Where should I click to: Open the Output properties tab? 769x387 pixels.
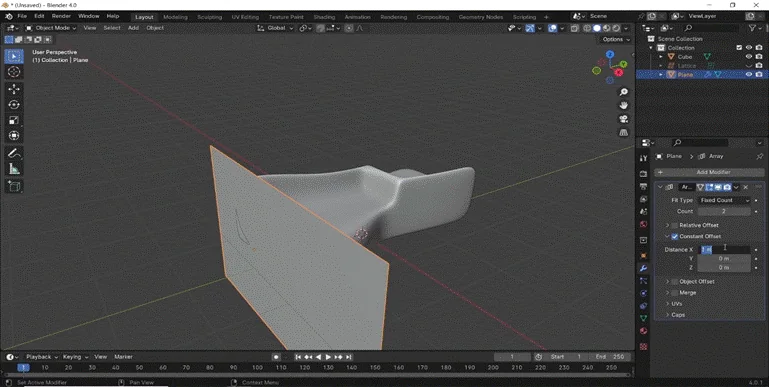[x=643, y=186]
